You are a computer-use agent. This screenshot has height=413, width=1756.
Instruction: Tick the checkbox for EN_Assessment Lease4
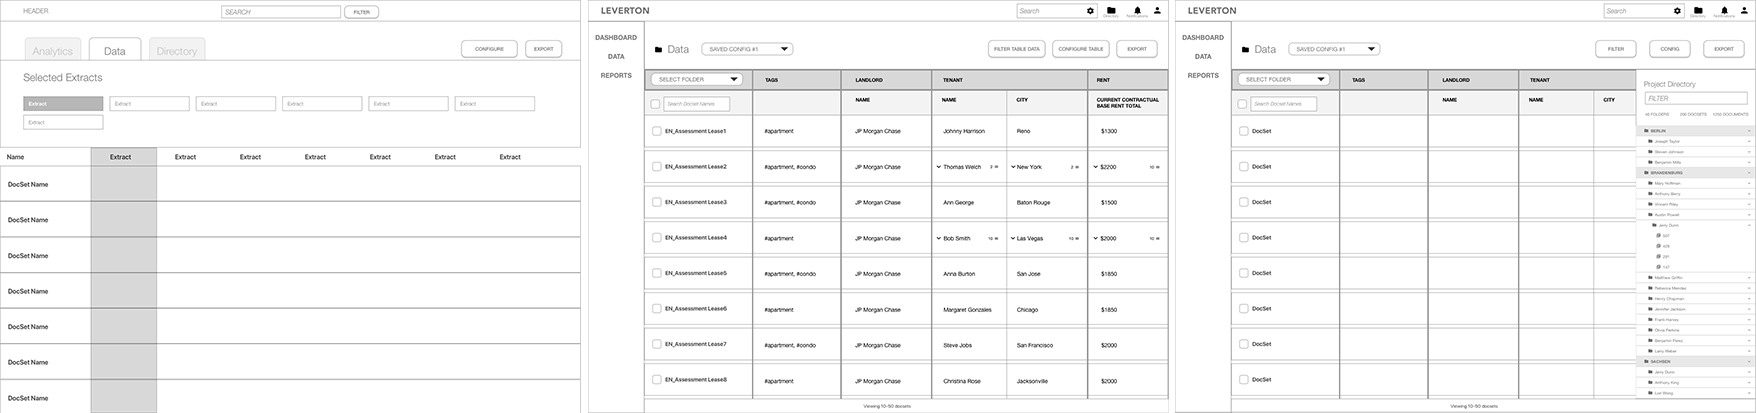point(657,237)
